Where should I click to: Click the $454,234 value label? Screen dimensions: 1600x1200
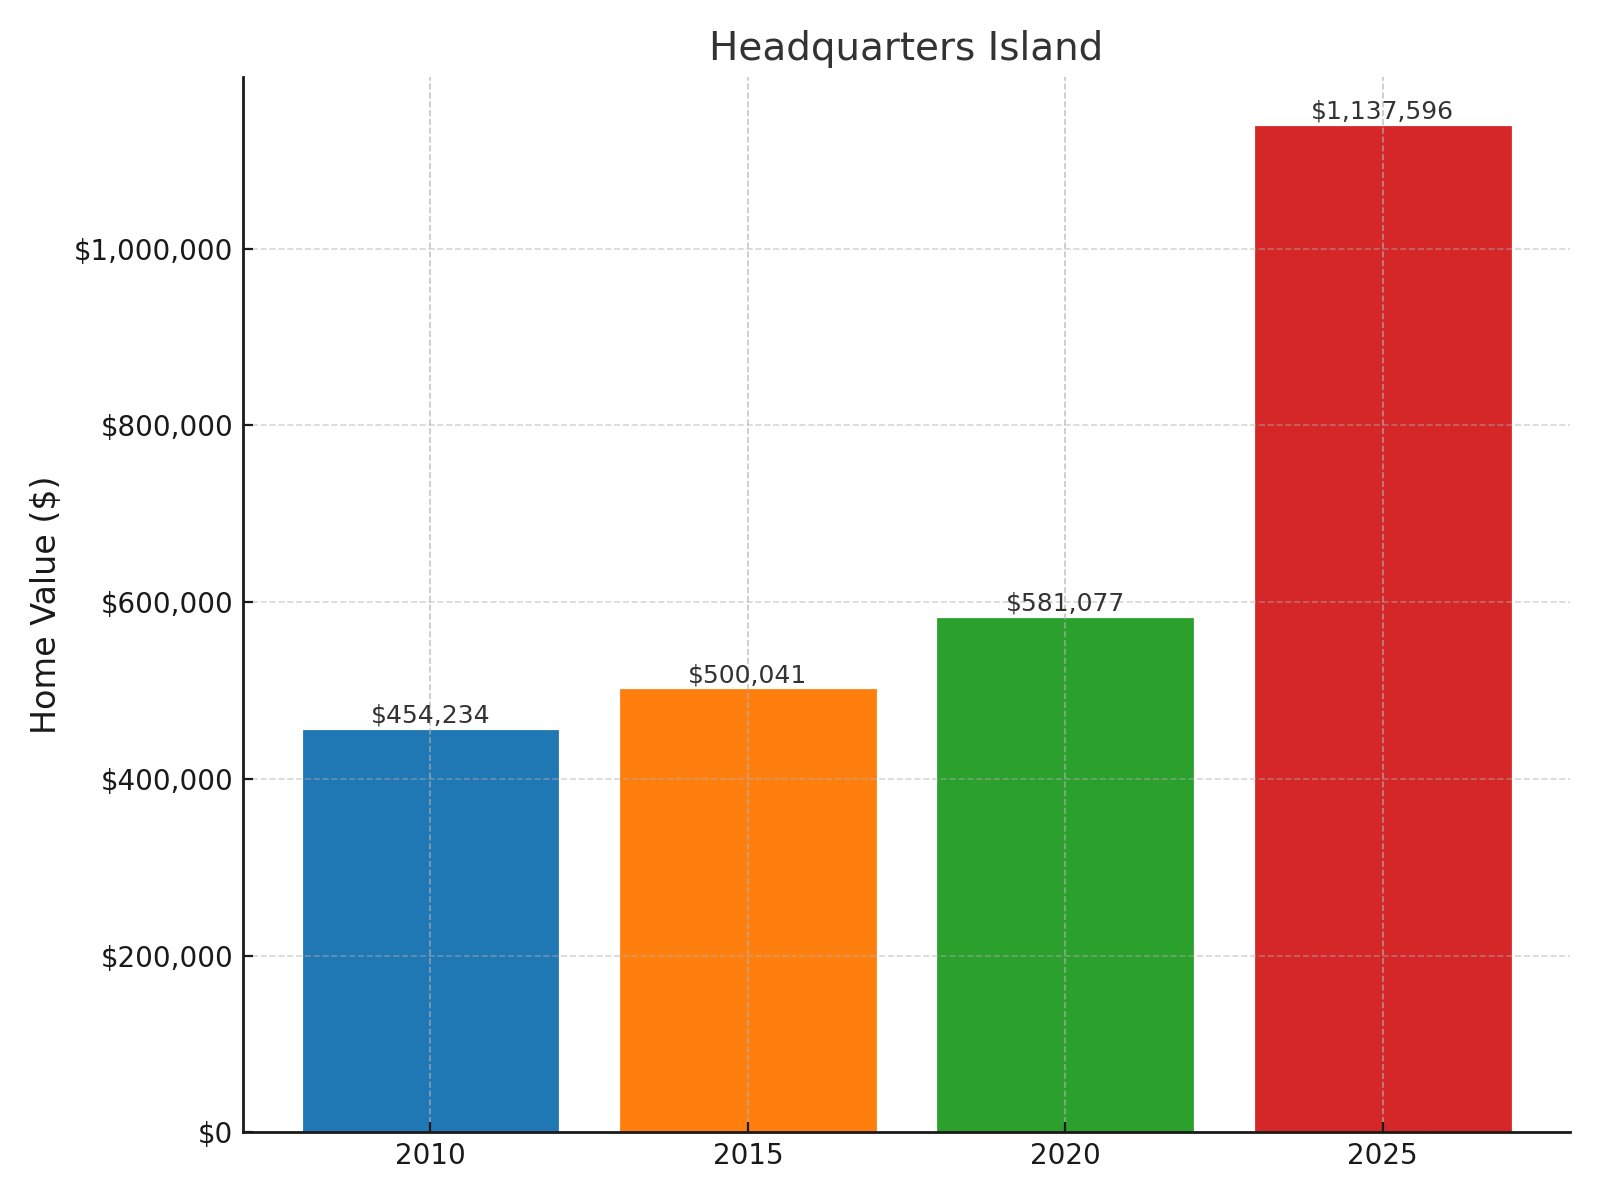430,714
